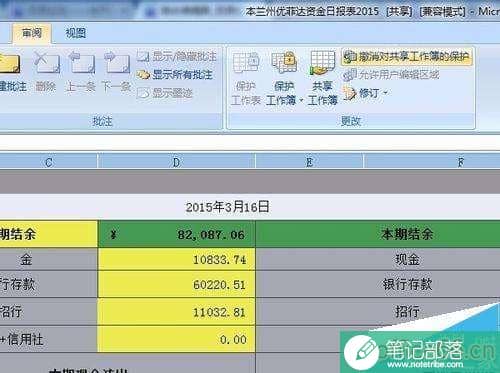Select yellow 期结余 label cell at left
Screen dimensions: 500x373
click(49, 234)
